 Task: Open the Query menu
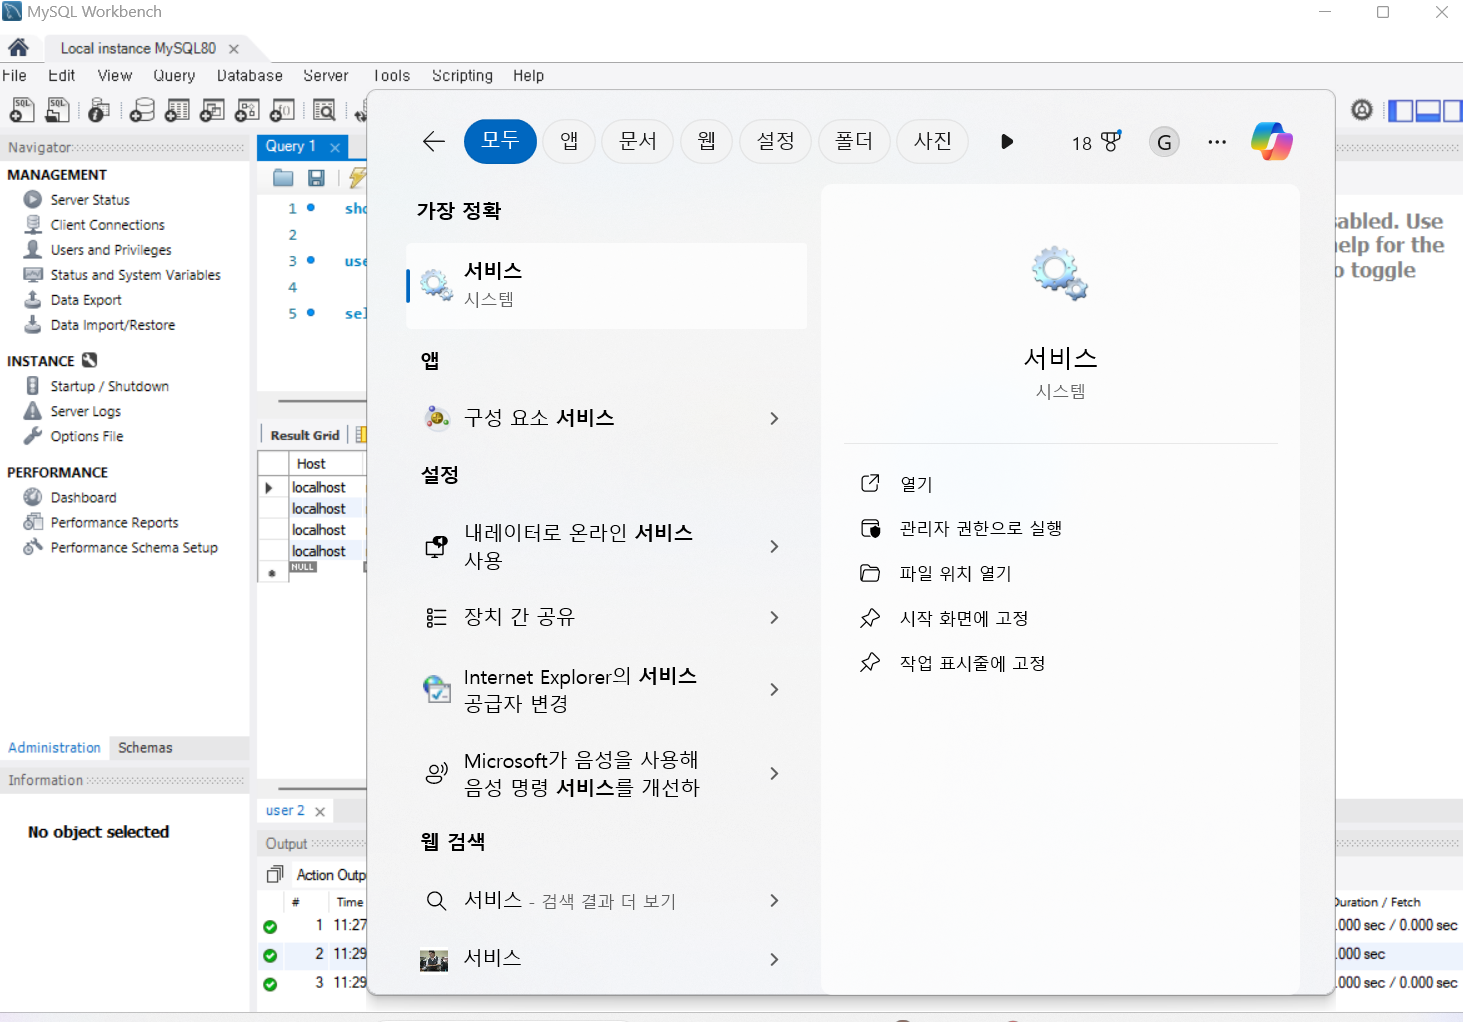[174, 75]
